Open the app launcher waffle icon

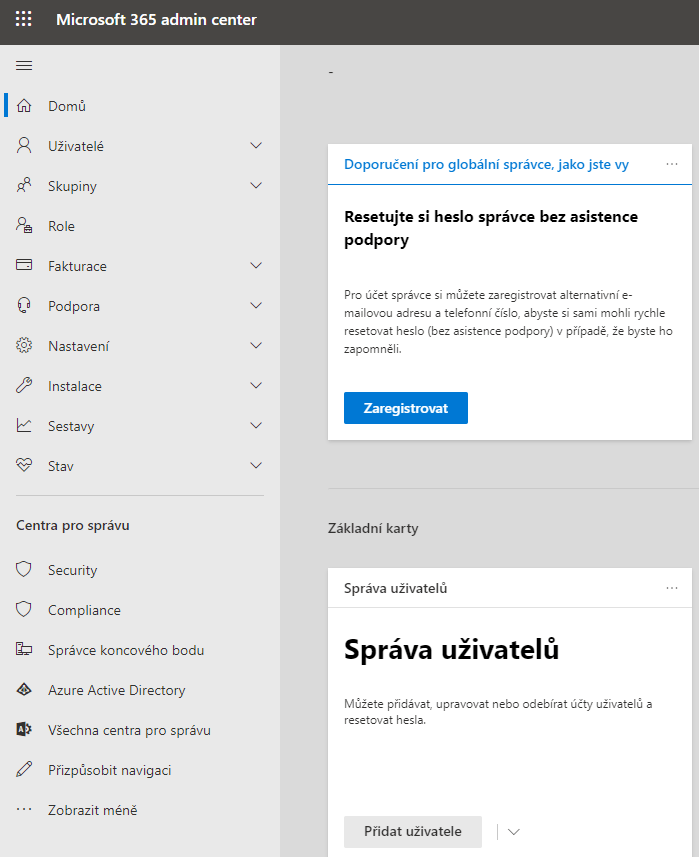pos(24,20)
